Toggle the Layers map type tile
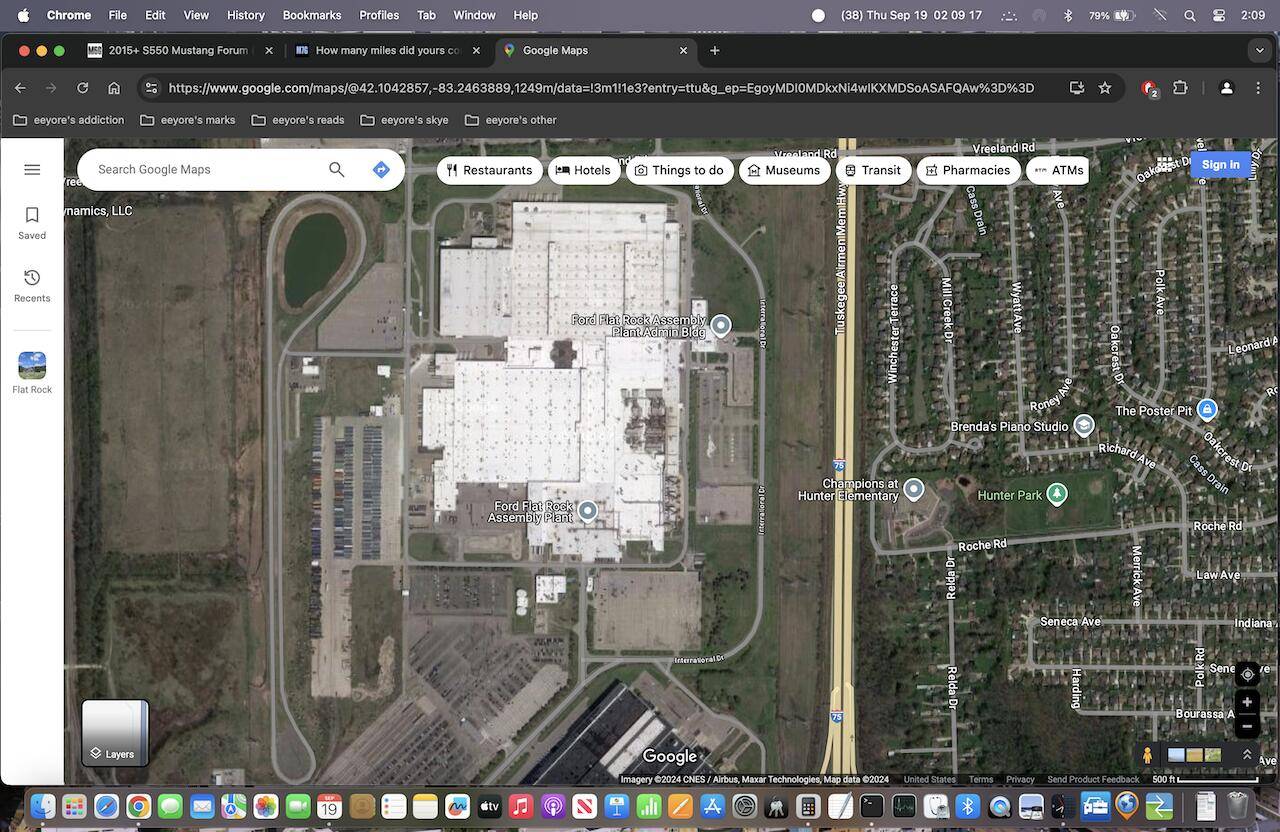 coord(115,732)
